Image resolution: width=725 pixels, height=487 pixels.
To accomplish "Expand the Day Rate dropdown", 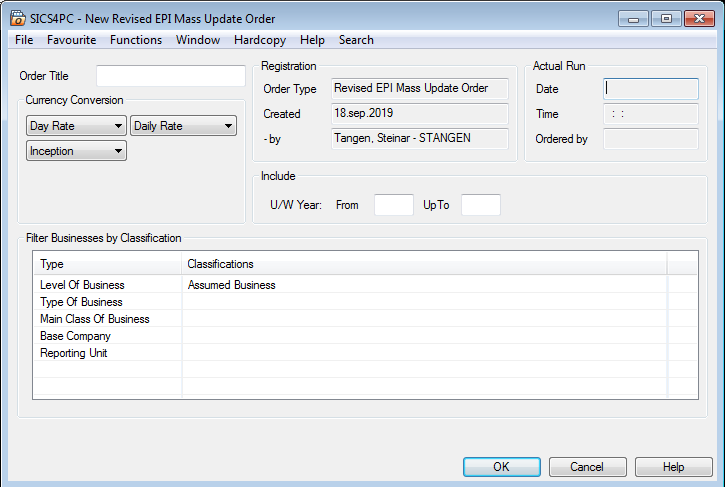I will point(76,126).
